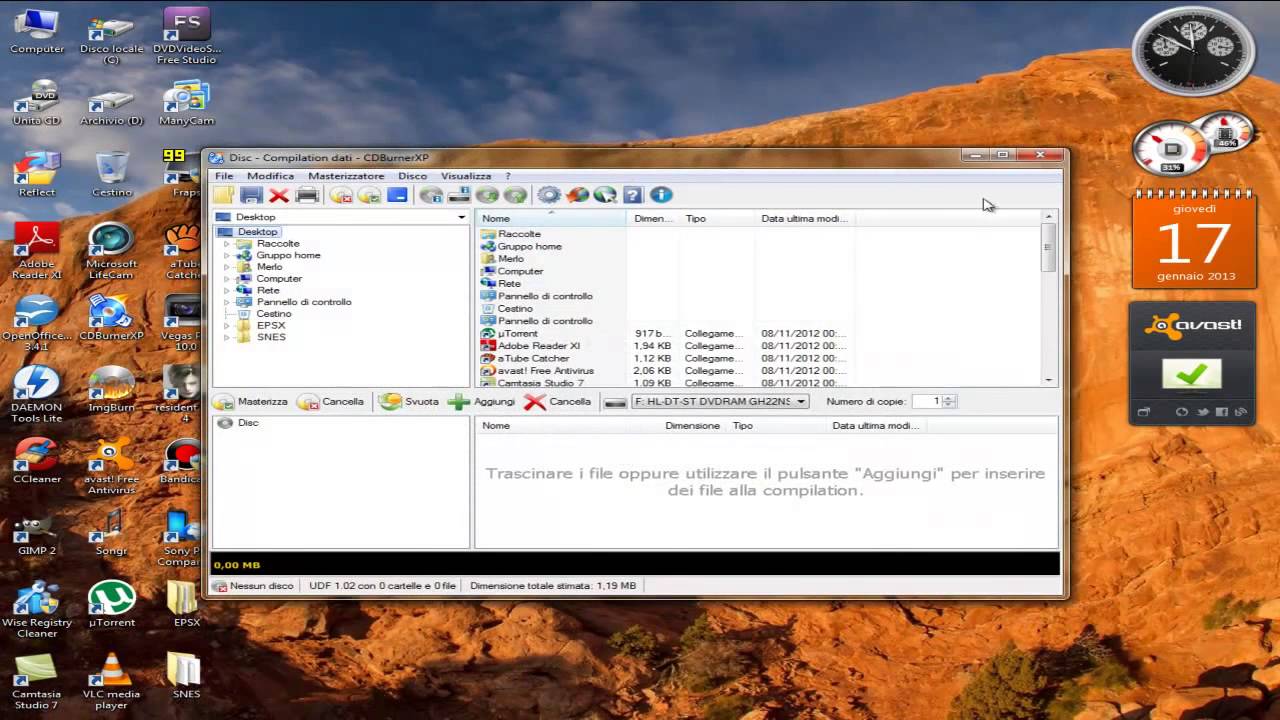This screenshot has width=1280, height=720.
Task: Click the blue info about icon
Action: tap(660, 195)
